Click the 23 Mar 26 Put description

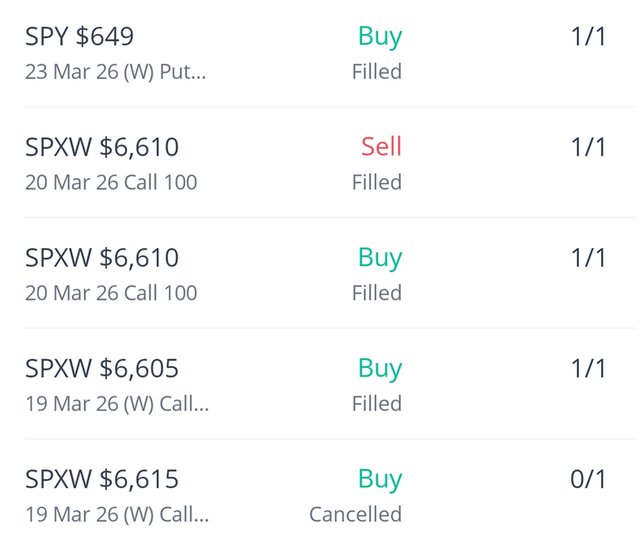(x=115, y=72)
